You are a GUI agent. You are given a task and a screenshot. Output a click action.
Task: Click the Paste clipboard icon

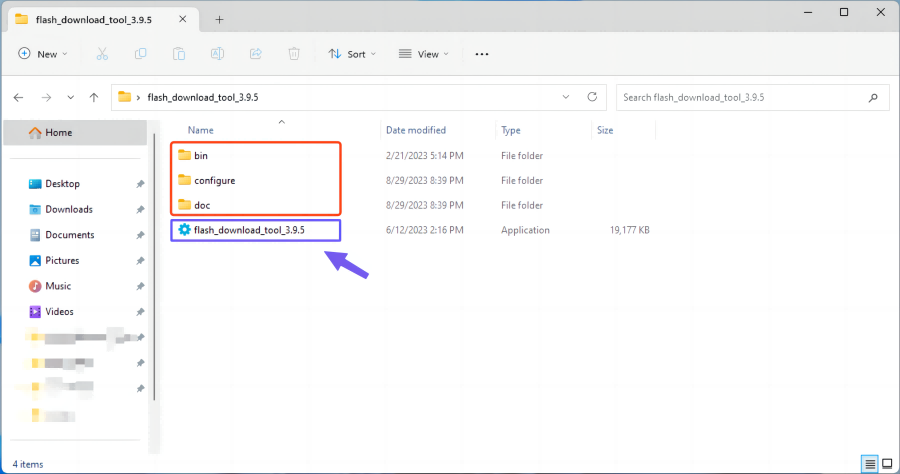179,54
